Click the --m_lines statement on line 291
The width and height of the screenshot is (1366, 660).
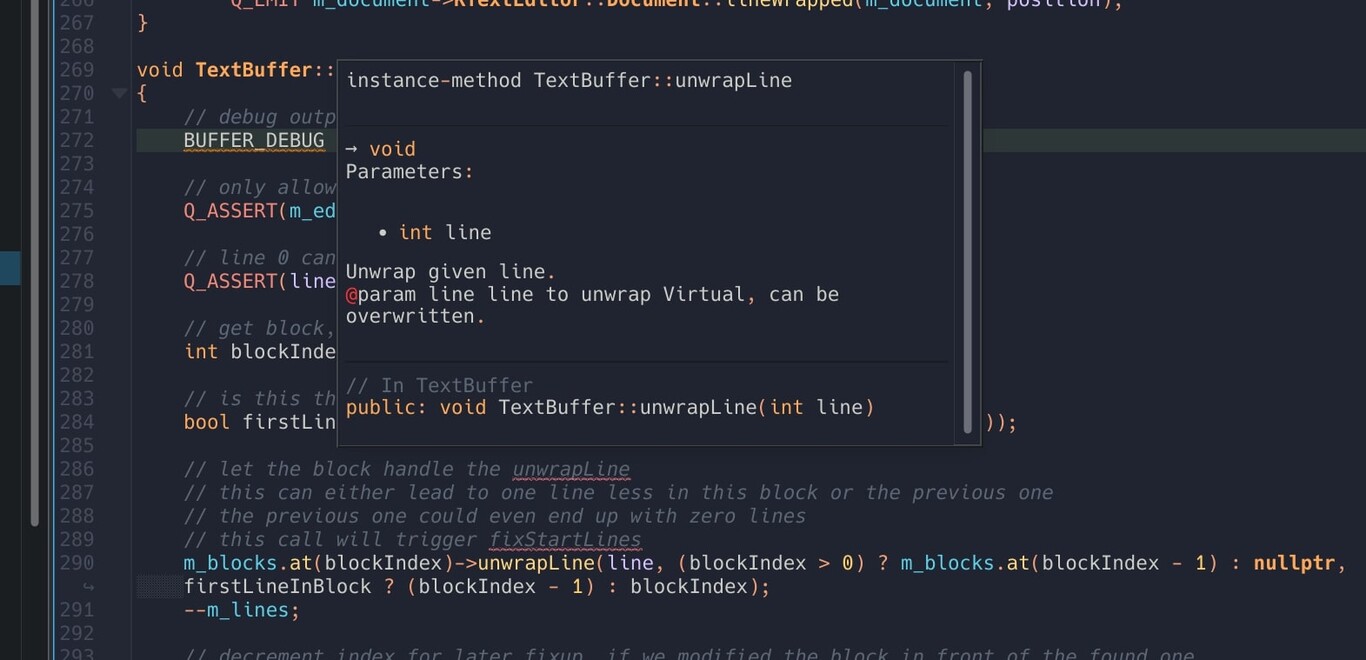[240, 610]
